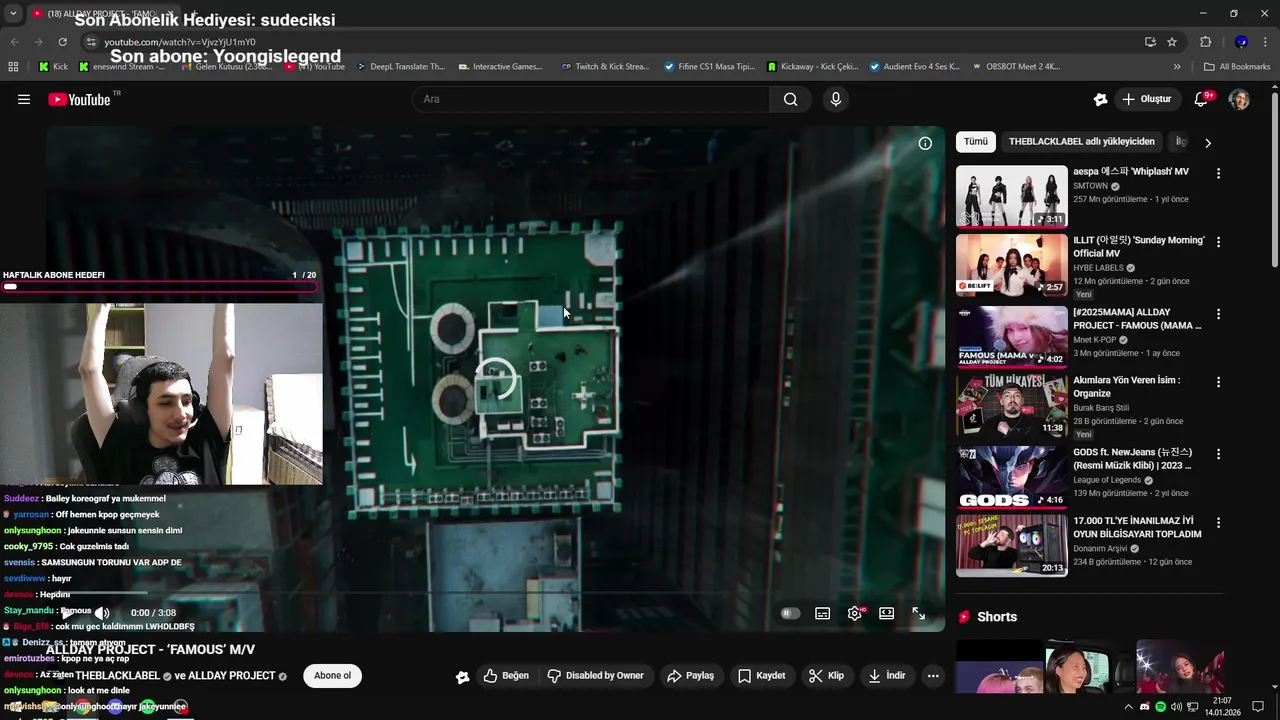The image size is (1280, 720).
Task: Click the search magnifier button
Action: click(791, 99)
